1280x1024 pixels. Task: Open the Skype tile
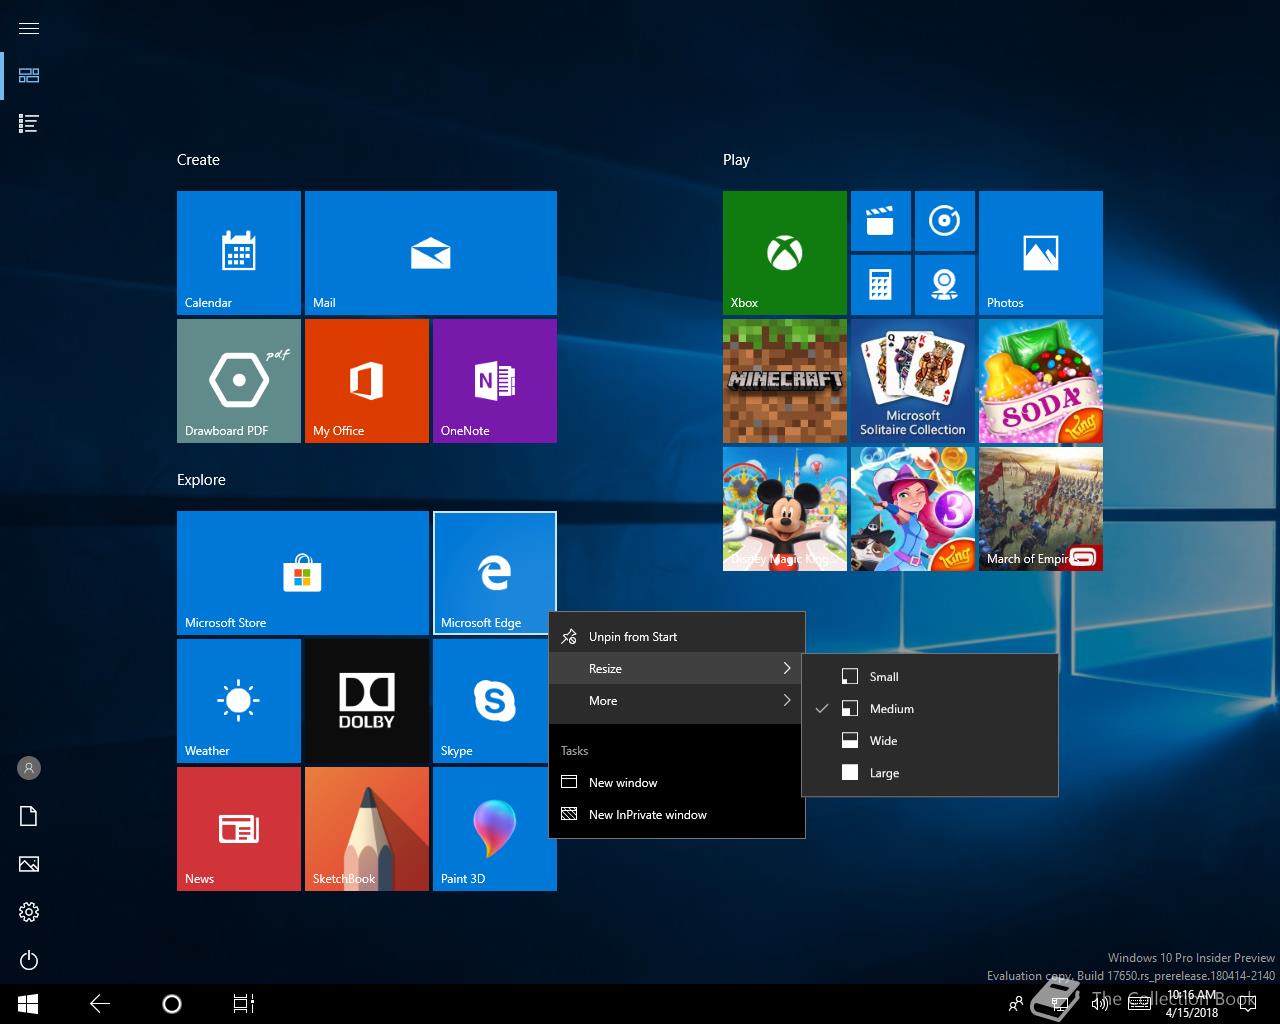pos(494,701)
